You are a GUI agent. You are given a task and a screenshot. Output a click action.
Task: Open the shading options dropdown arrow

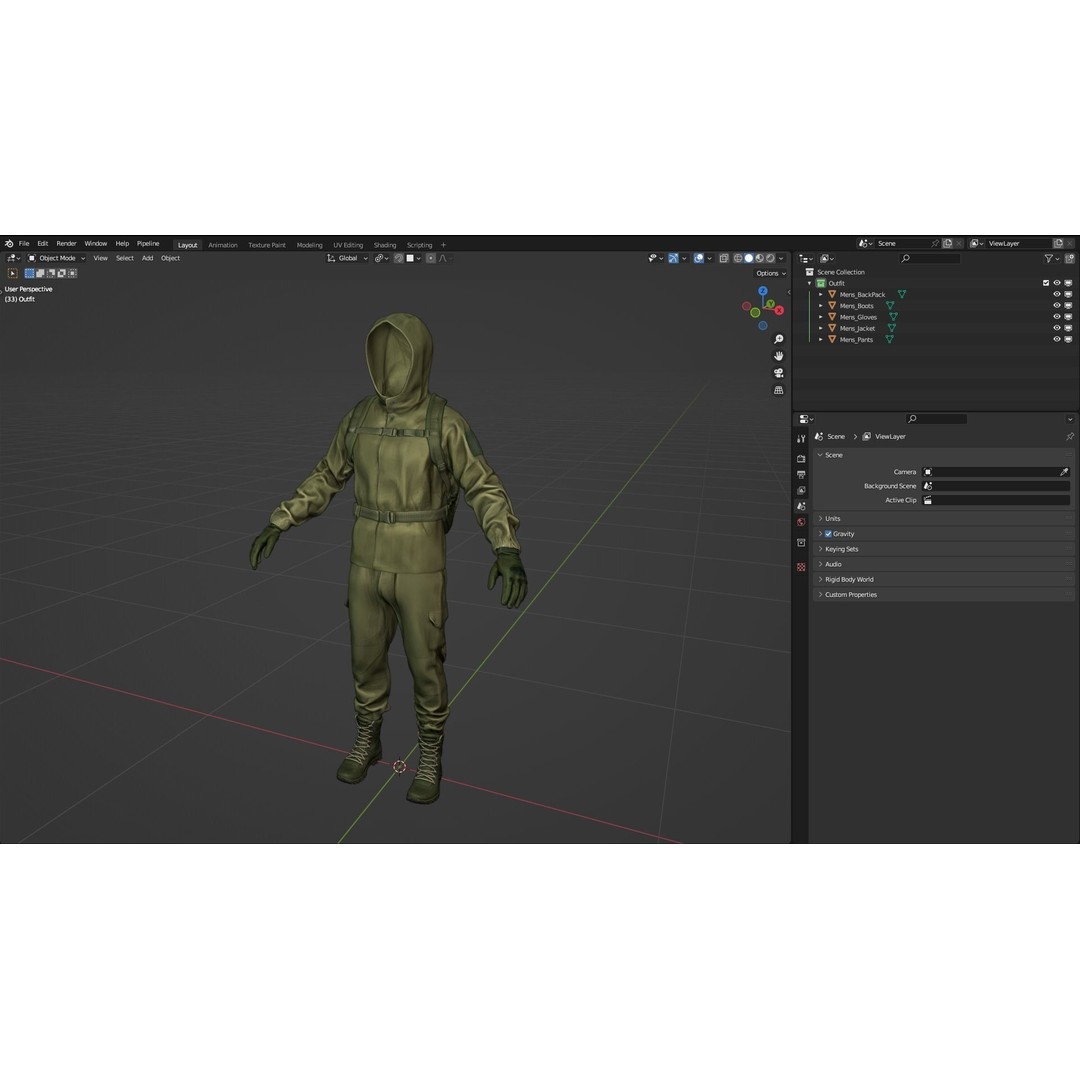point(781,258)
